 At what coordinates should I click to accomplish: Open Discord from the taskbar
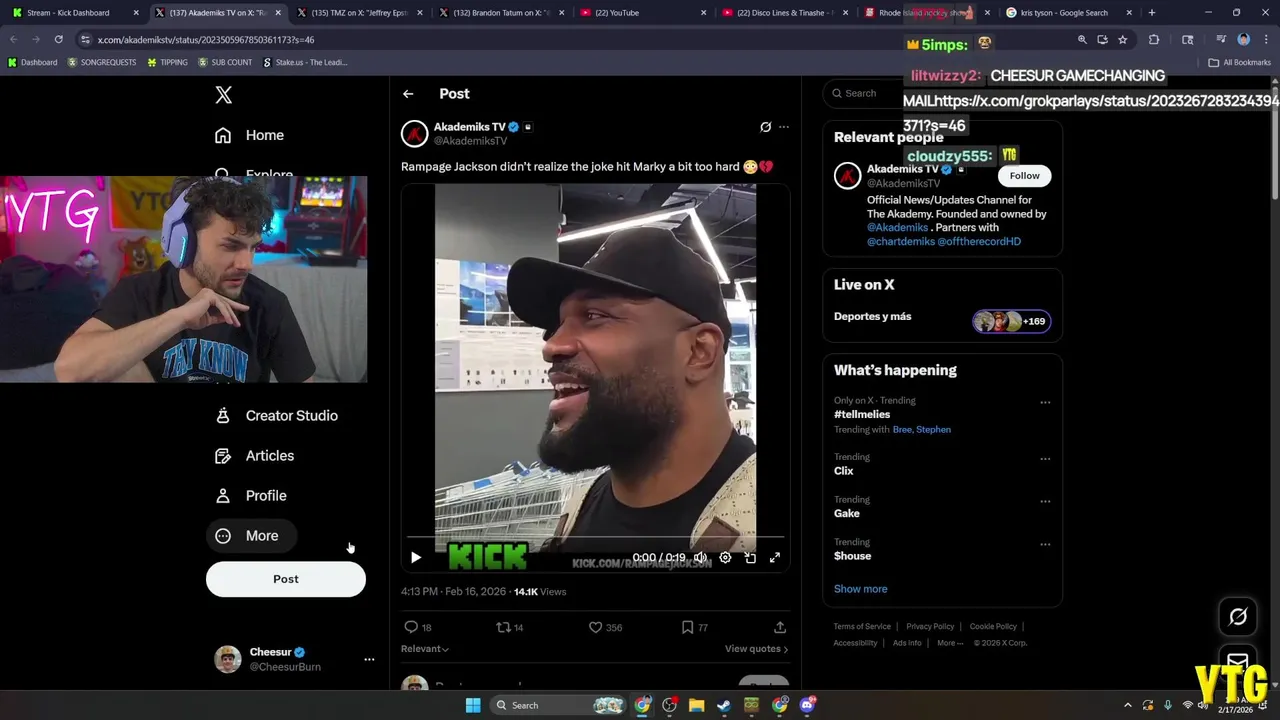(807, 705)
